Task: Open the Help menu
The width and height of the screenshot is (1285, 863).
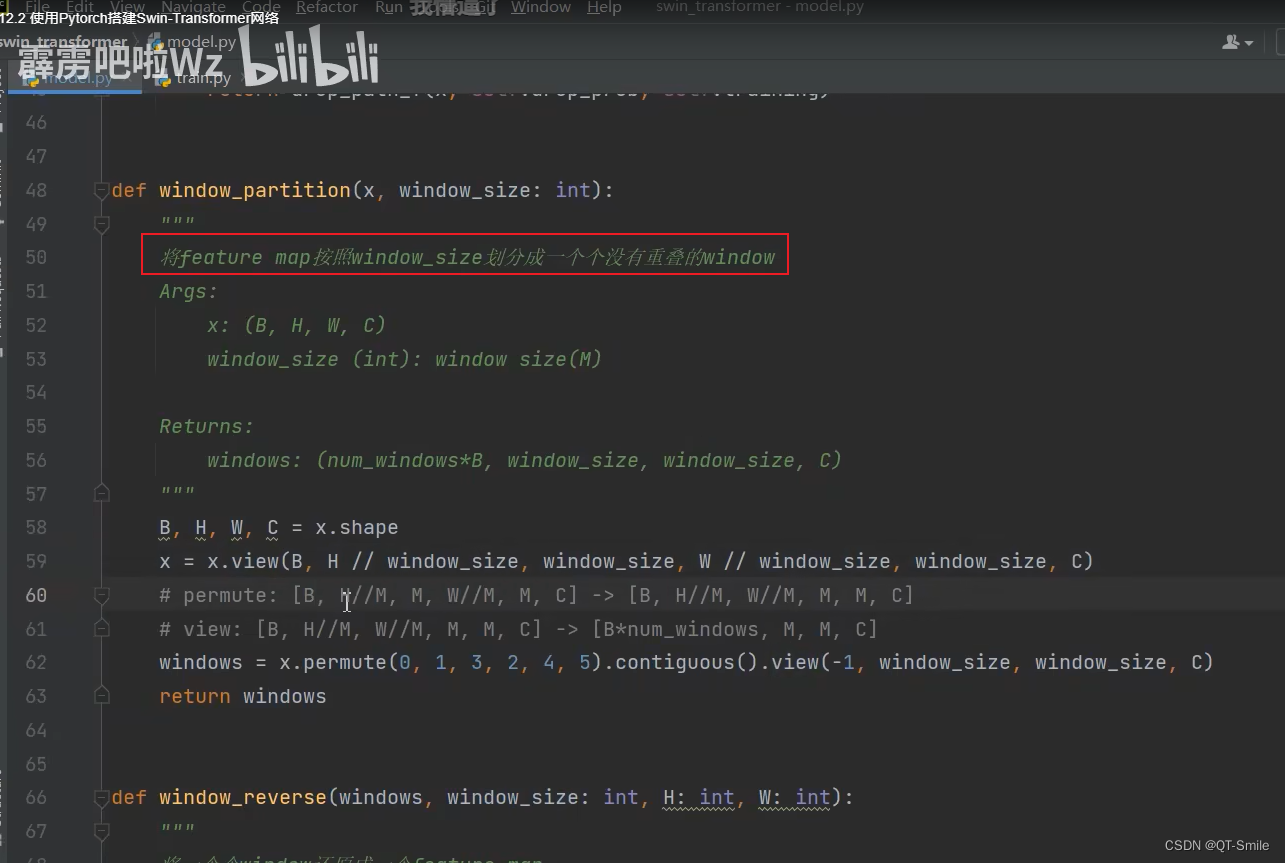Action: [x=604, y=7]
